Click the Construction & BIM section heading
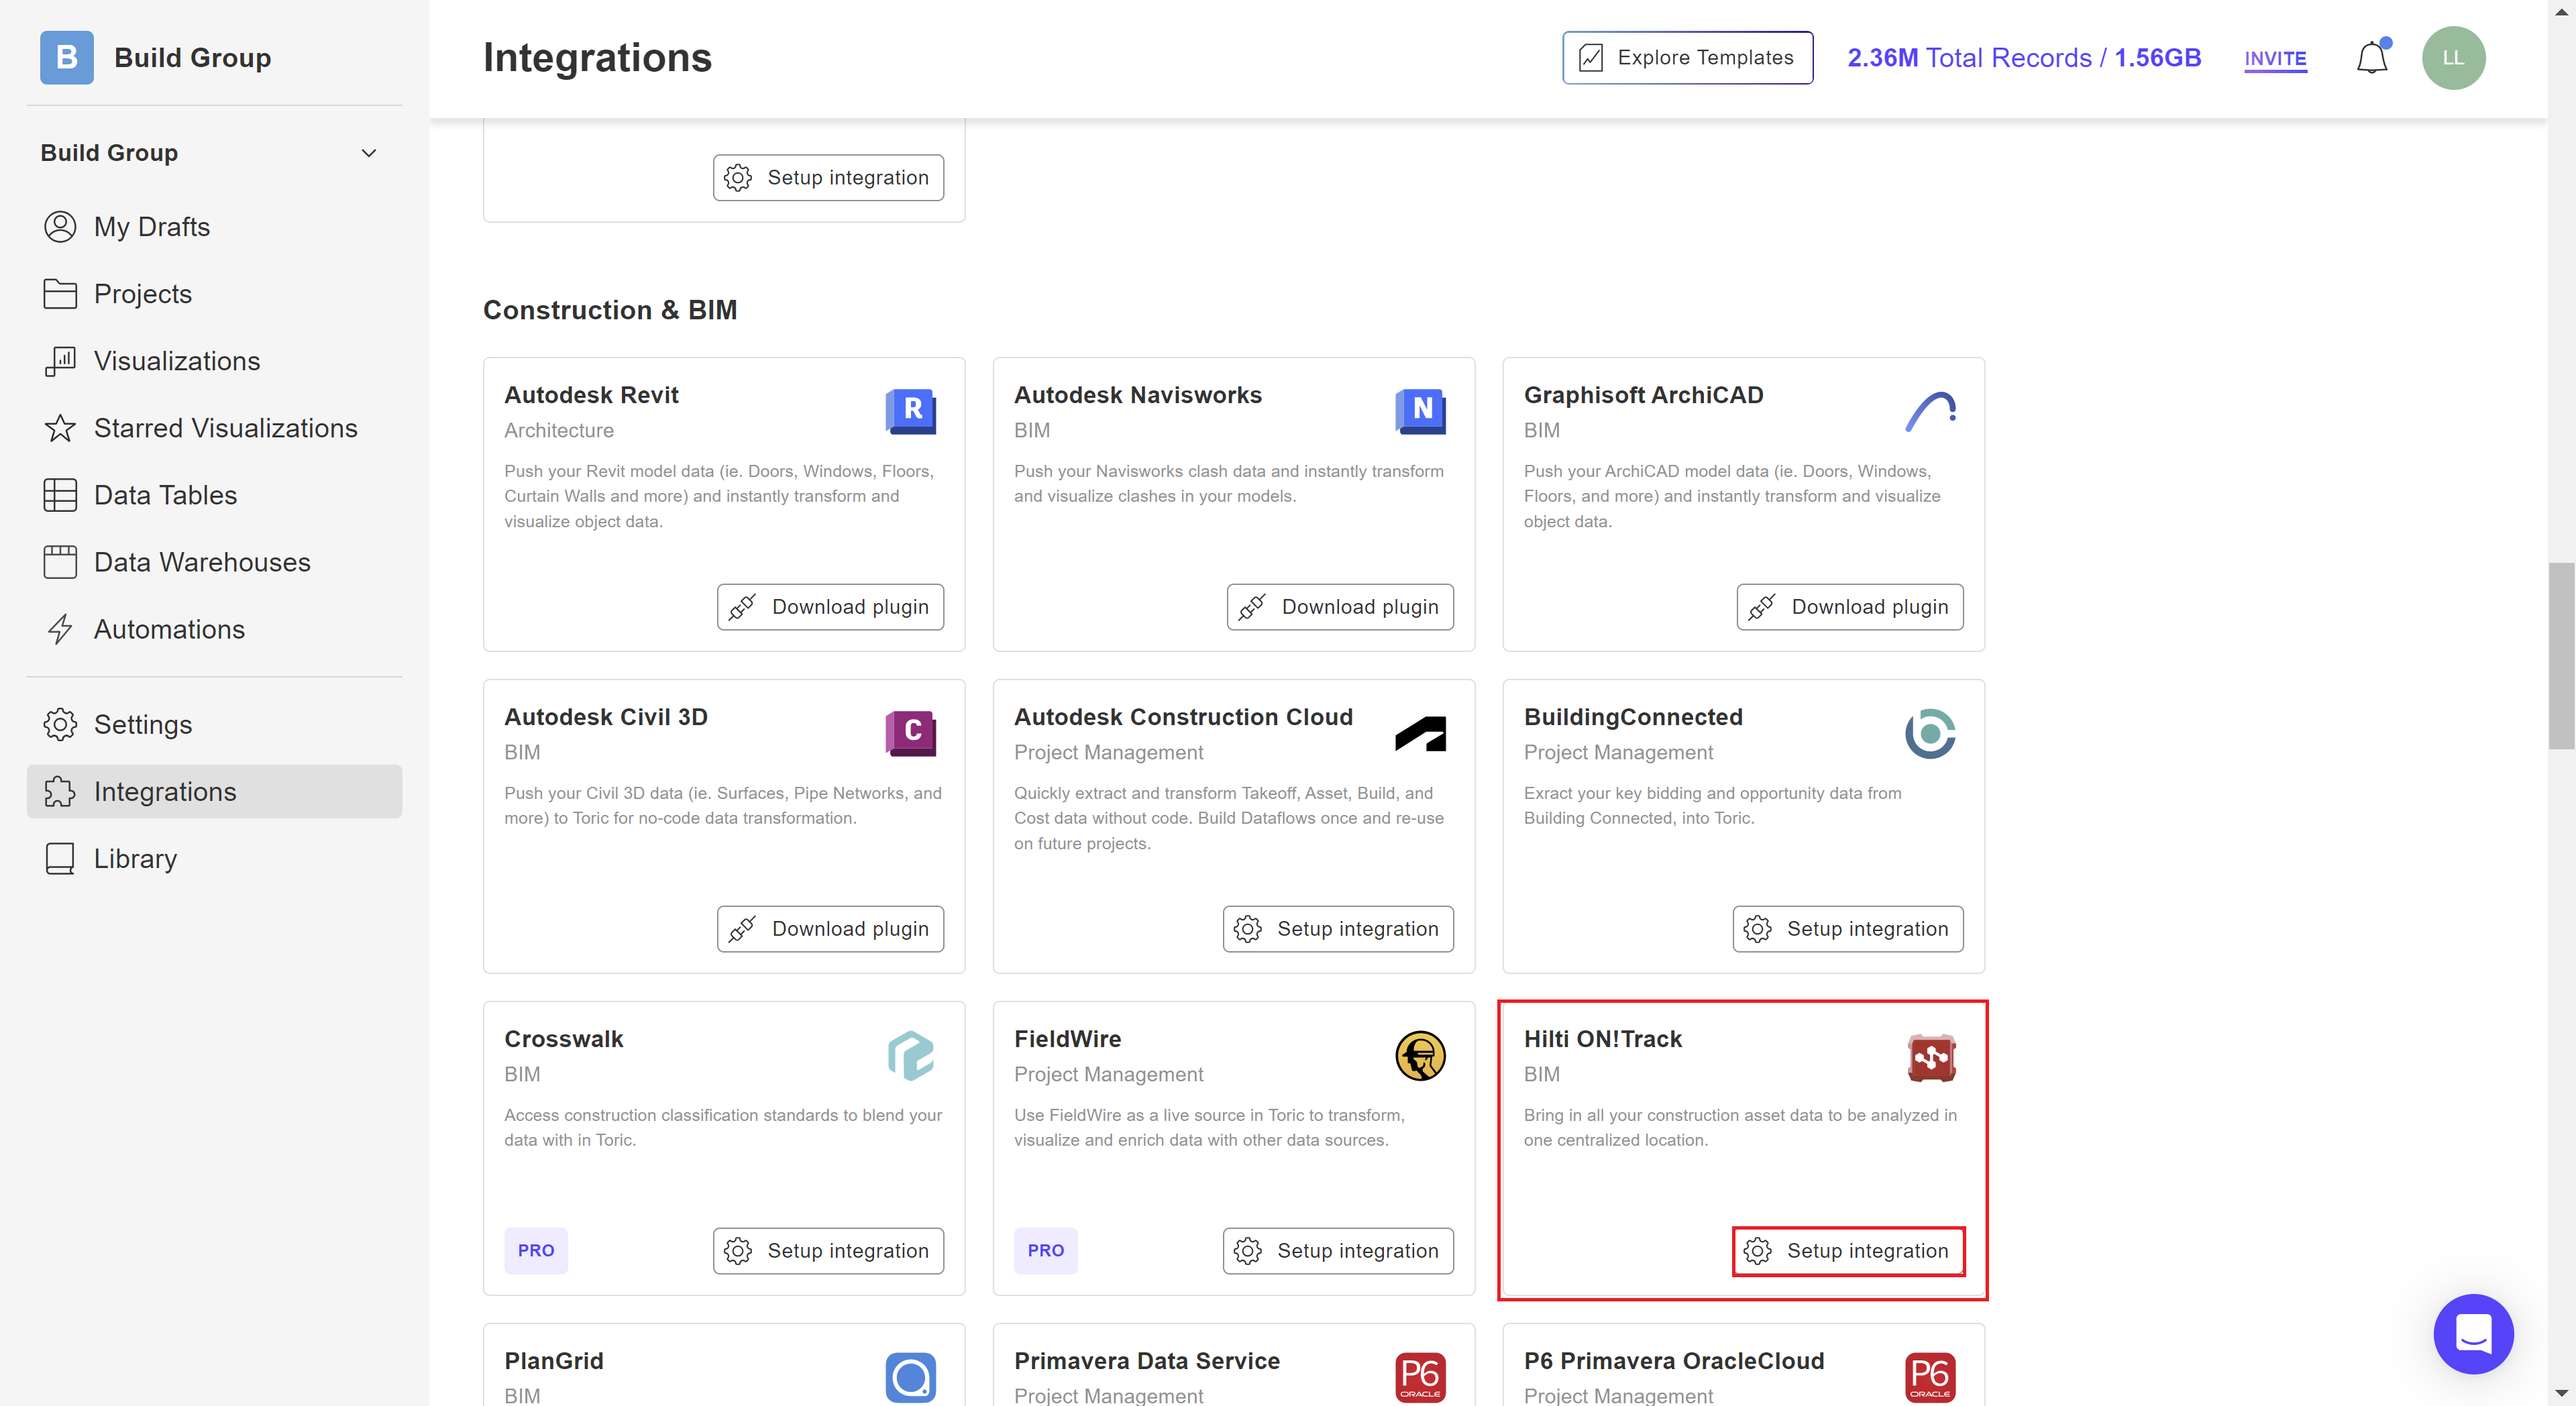This screenshot has height=1406, width=2576. coord(610,310)
